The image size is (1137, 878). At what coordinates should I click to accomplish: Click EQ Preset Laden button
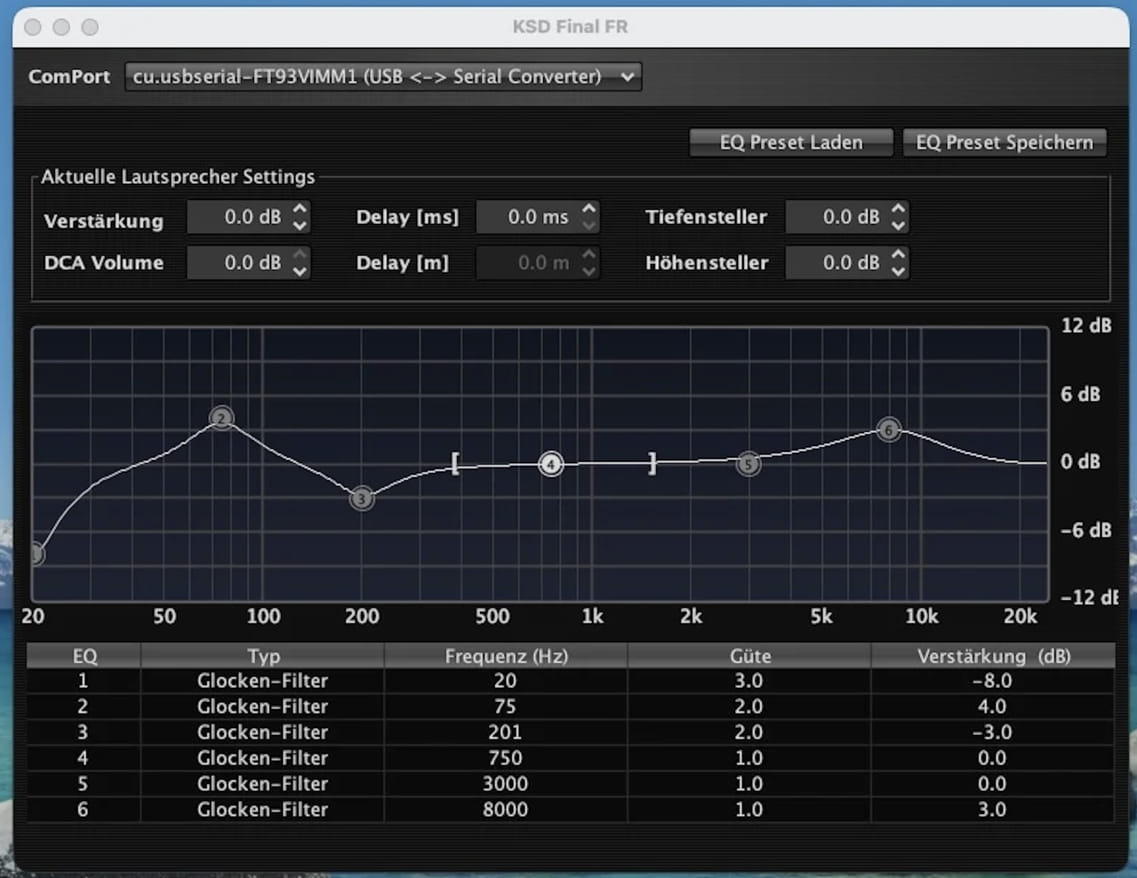click(791, 142)
